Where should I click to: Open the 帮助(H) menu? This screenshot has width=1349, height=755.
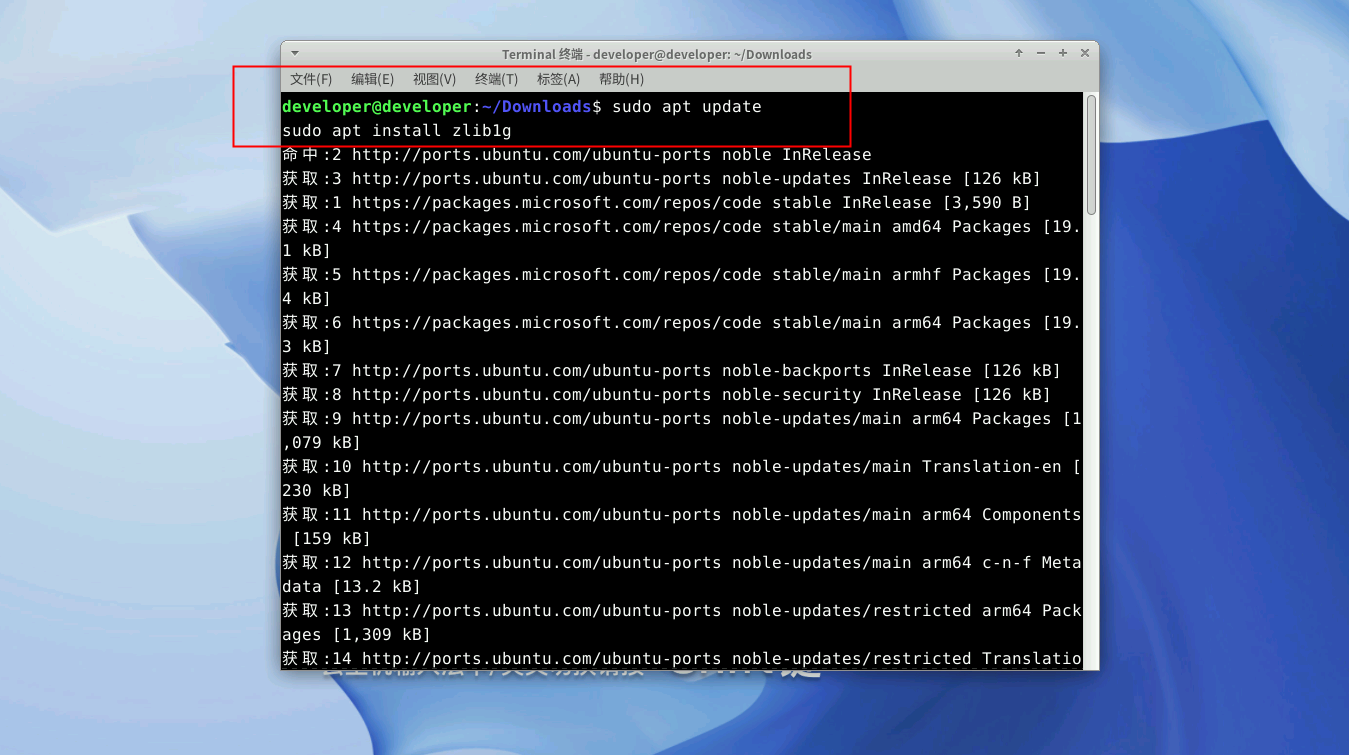click(621, 79)
